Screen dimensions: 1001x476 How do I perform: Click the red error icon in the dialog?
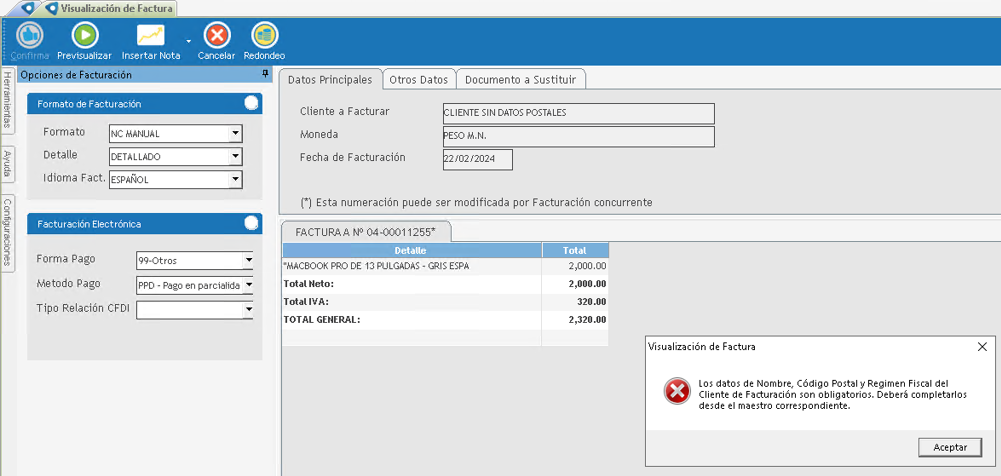pos(677,391)
